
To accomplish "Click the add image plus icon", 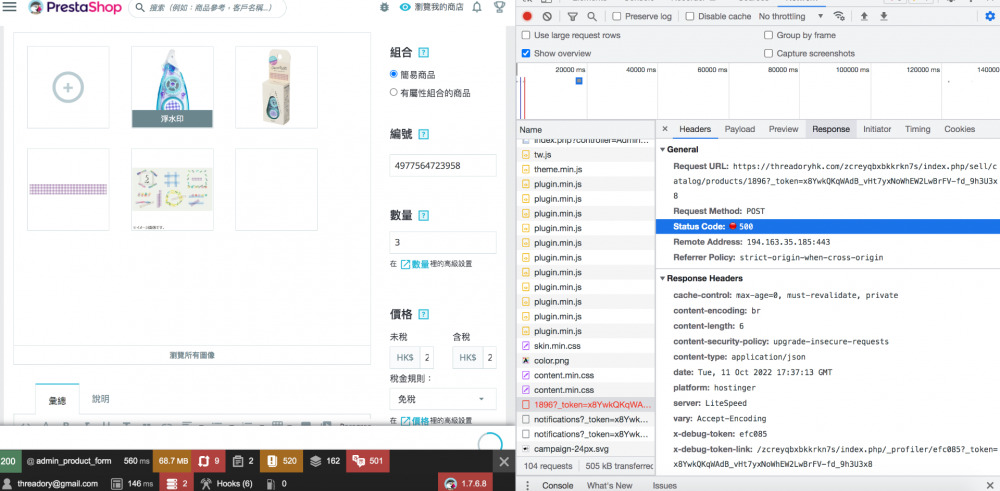I will [68, 87].
